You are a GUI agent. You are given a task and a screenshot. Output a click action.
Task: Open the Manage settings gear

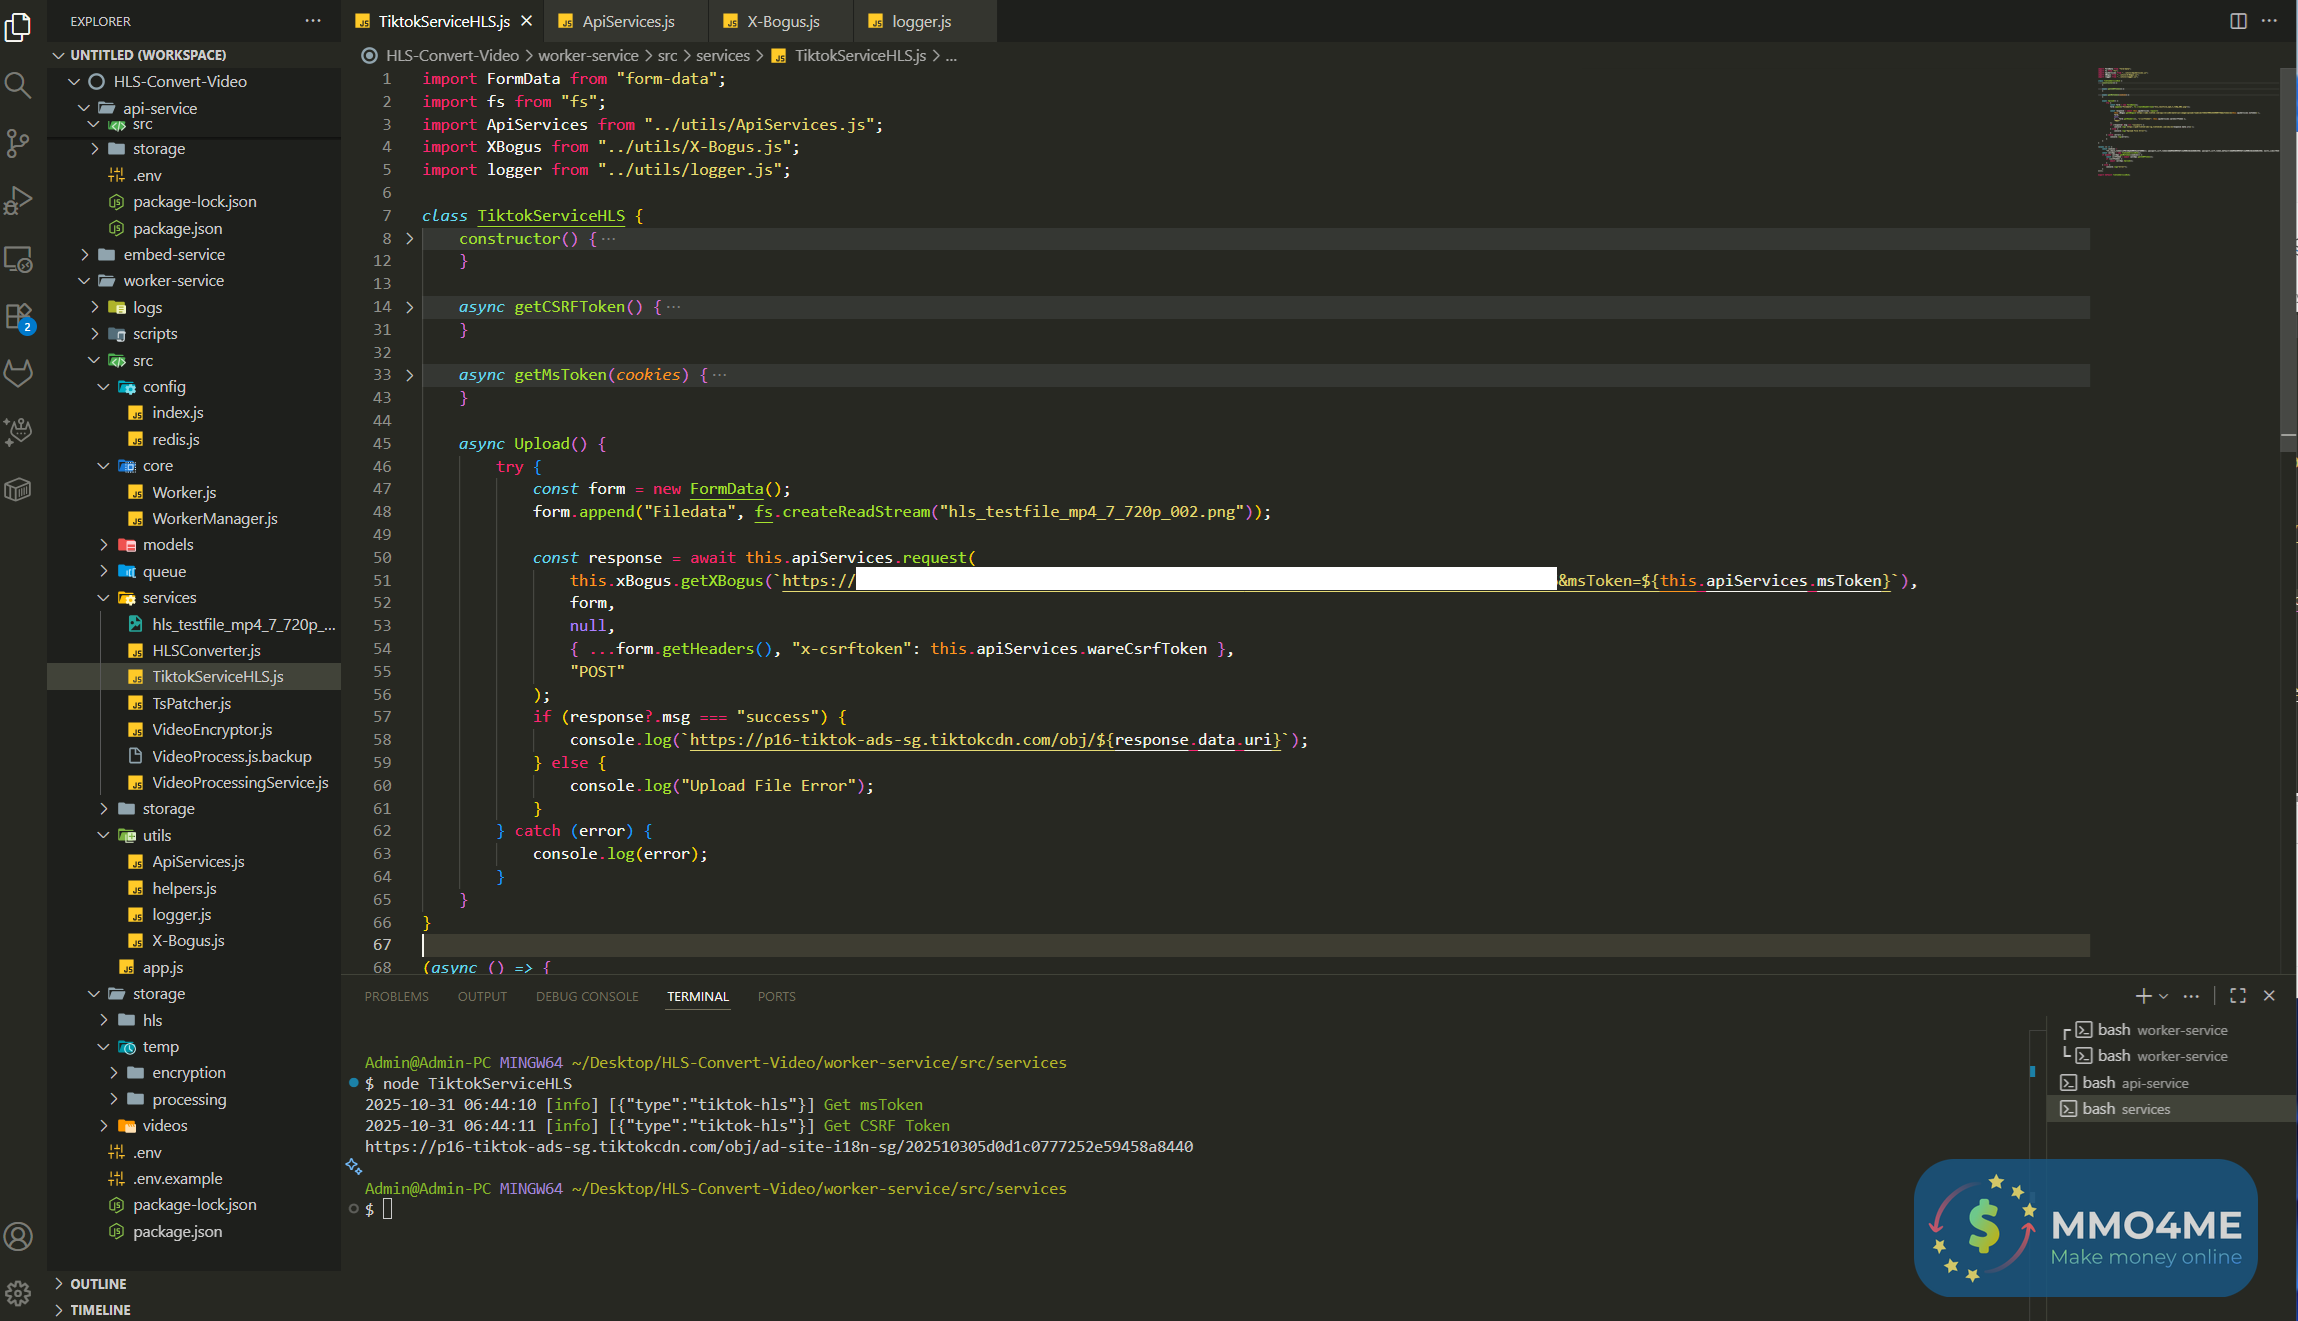pyautogui.click(x=18, y=1292)
